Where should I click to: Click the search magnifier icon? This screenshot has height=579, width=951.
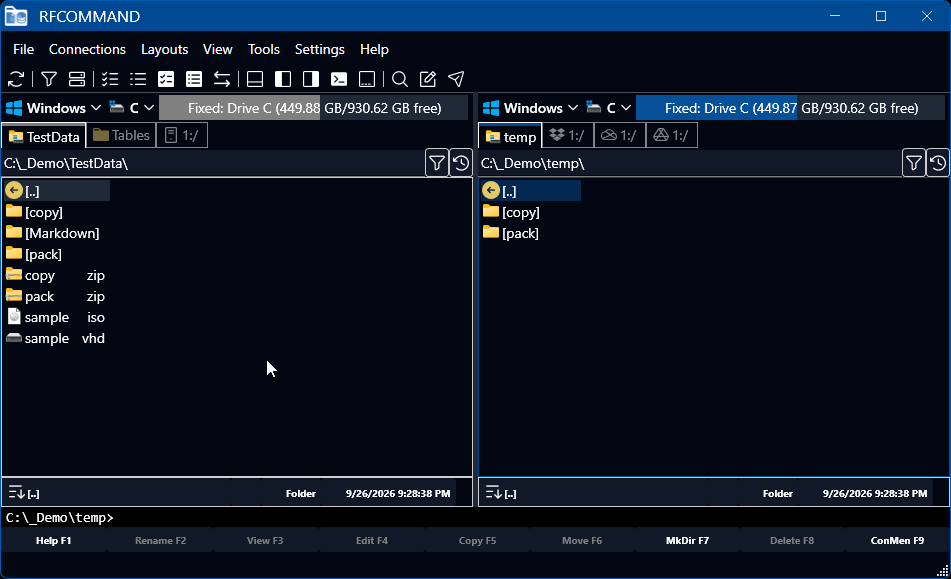click(400, 79)
